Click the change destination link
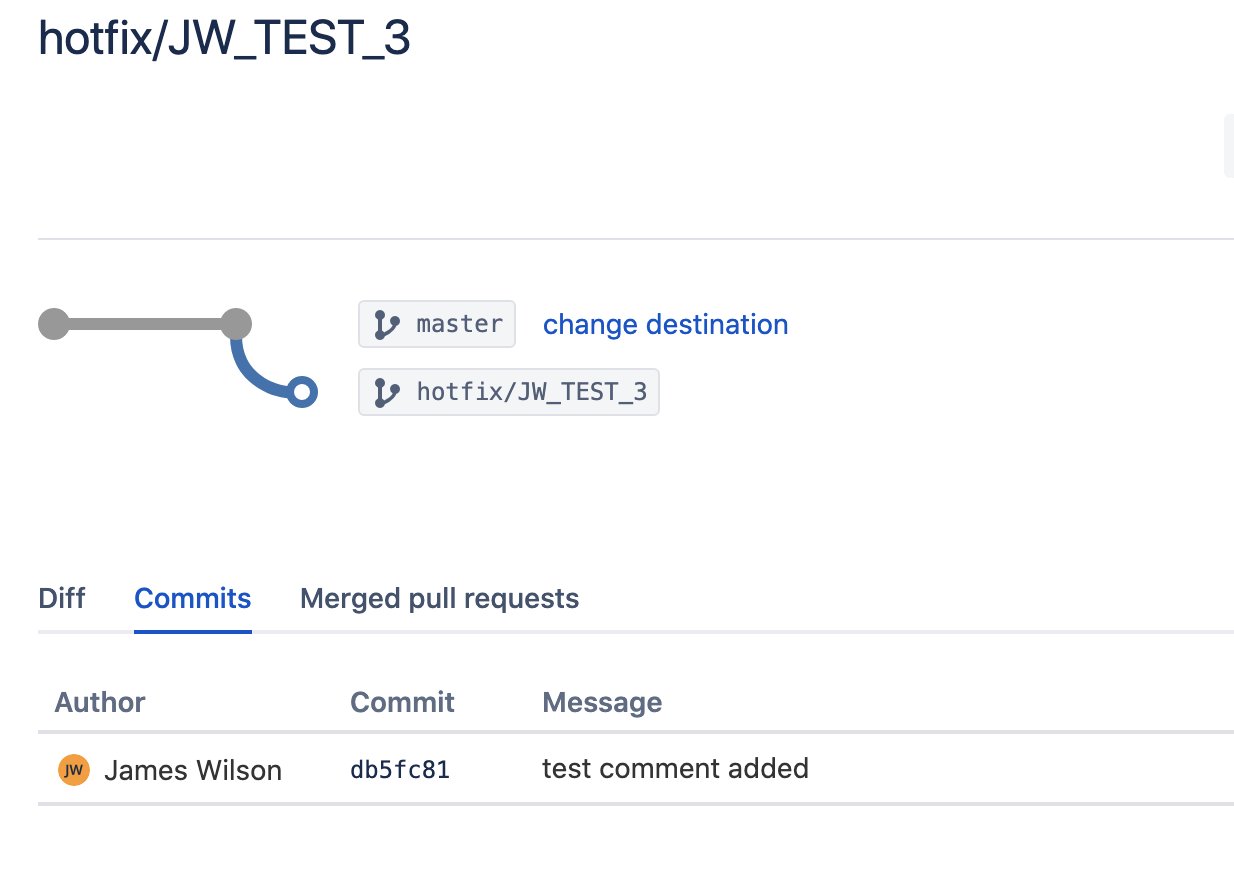The height and width of the screenshot is (870, 1234). click(x=665, y=324)
